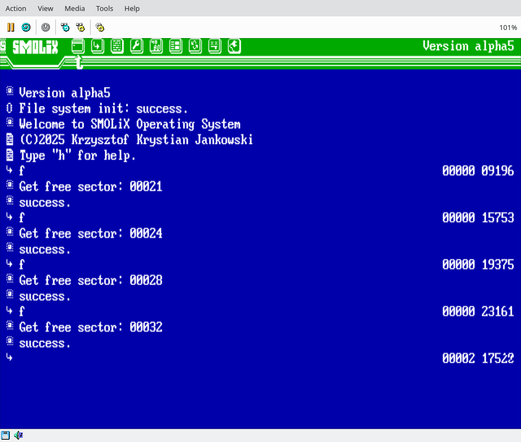Click the '00000 23161' counter value
Screen dimensions: 521x442
(478, 312)
